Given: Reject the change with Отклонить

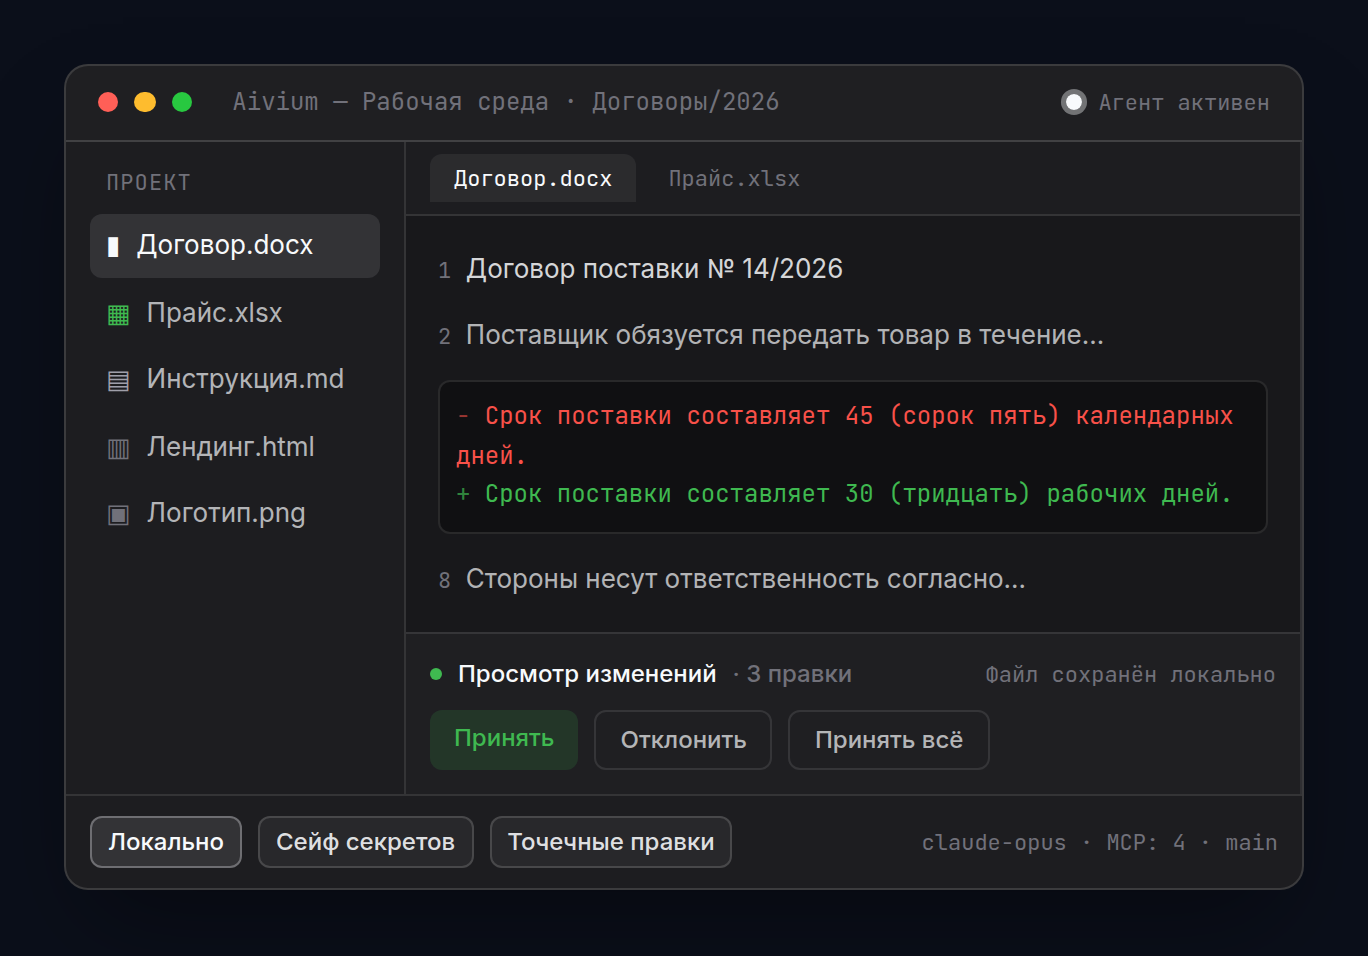Looking at the screenshot, I should (x=683, y=740).
